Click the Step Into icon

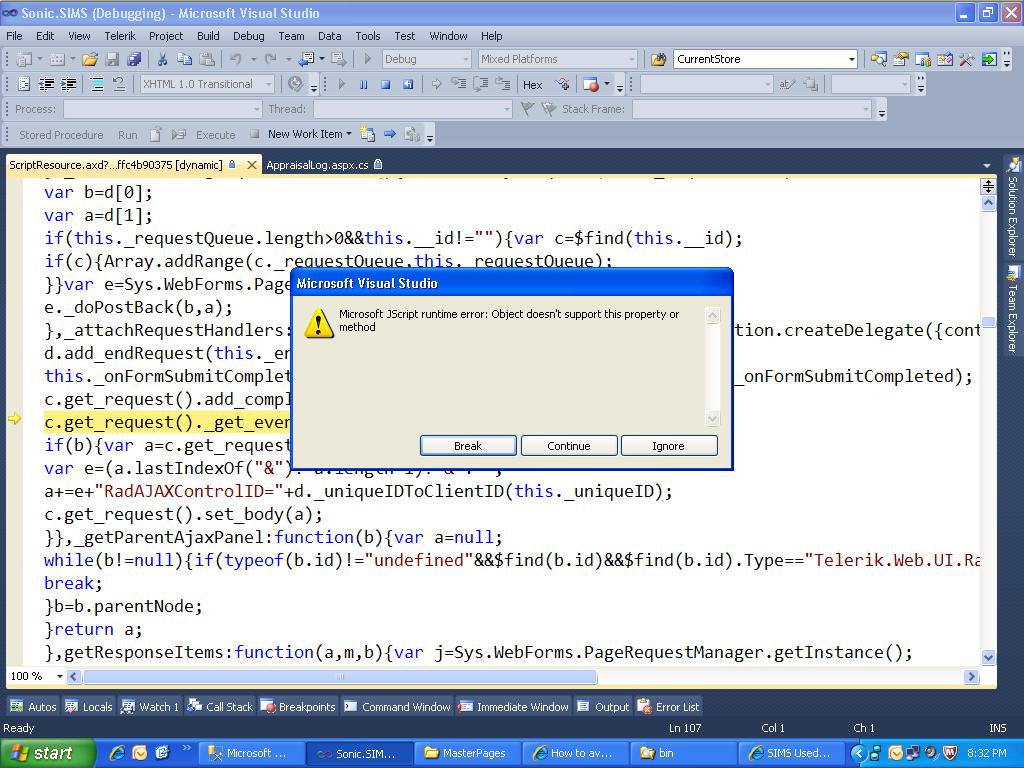coord(458,84)
